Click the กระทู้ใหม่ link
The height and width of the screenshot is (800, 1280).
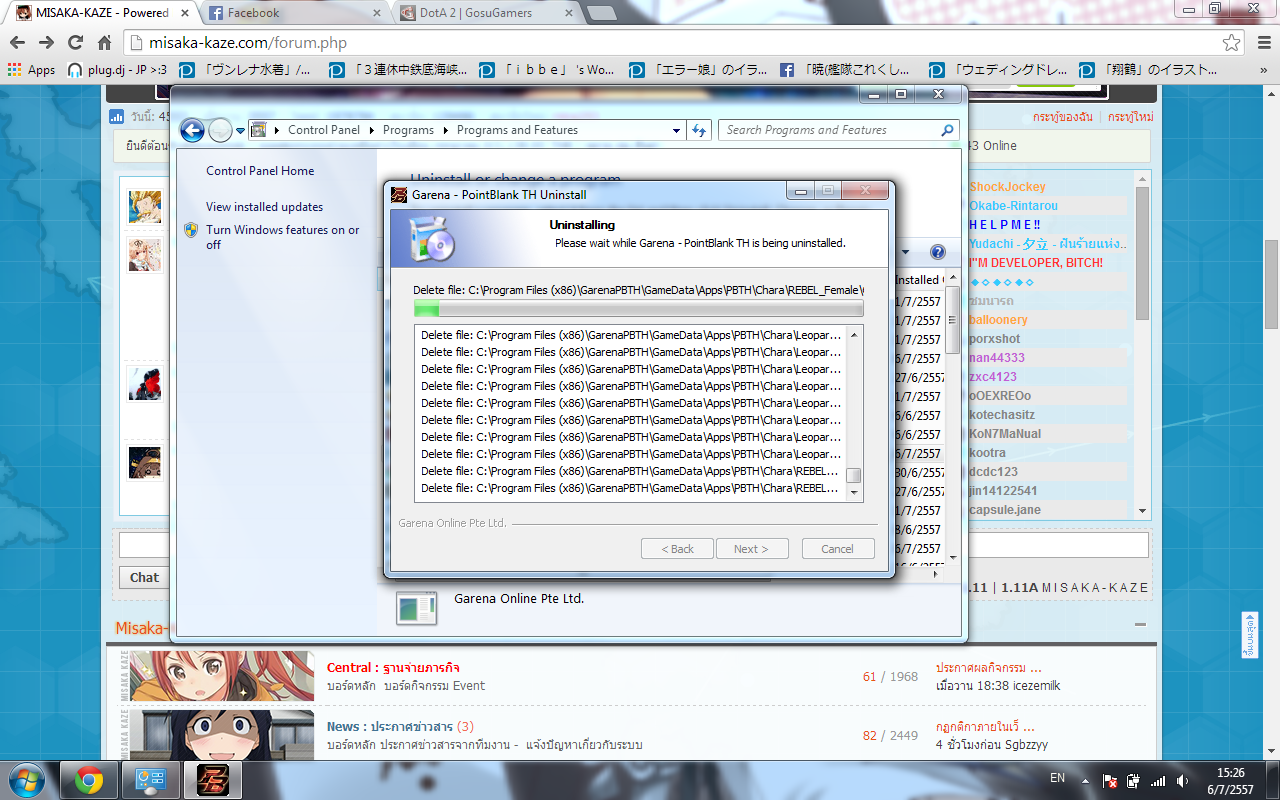(1130, 117)
